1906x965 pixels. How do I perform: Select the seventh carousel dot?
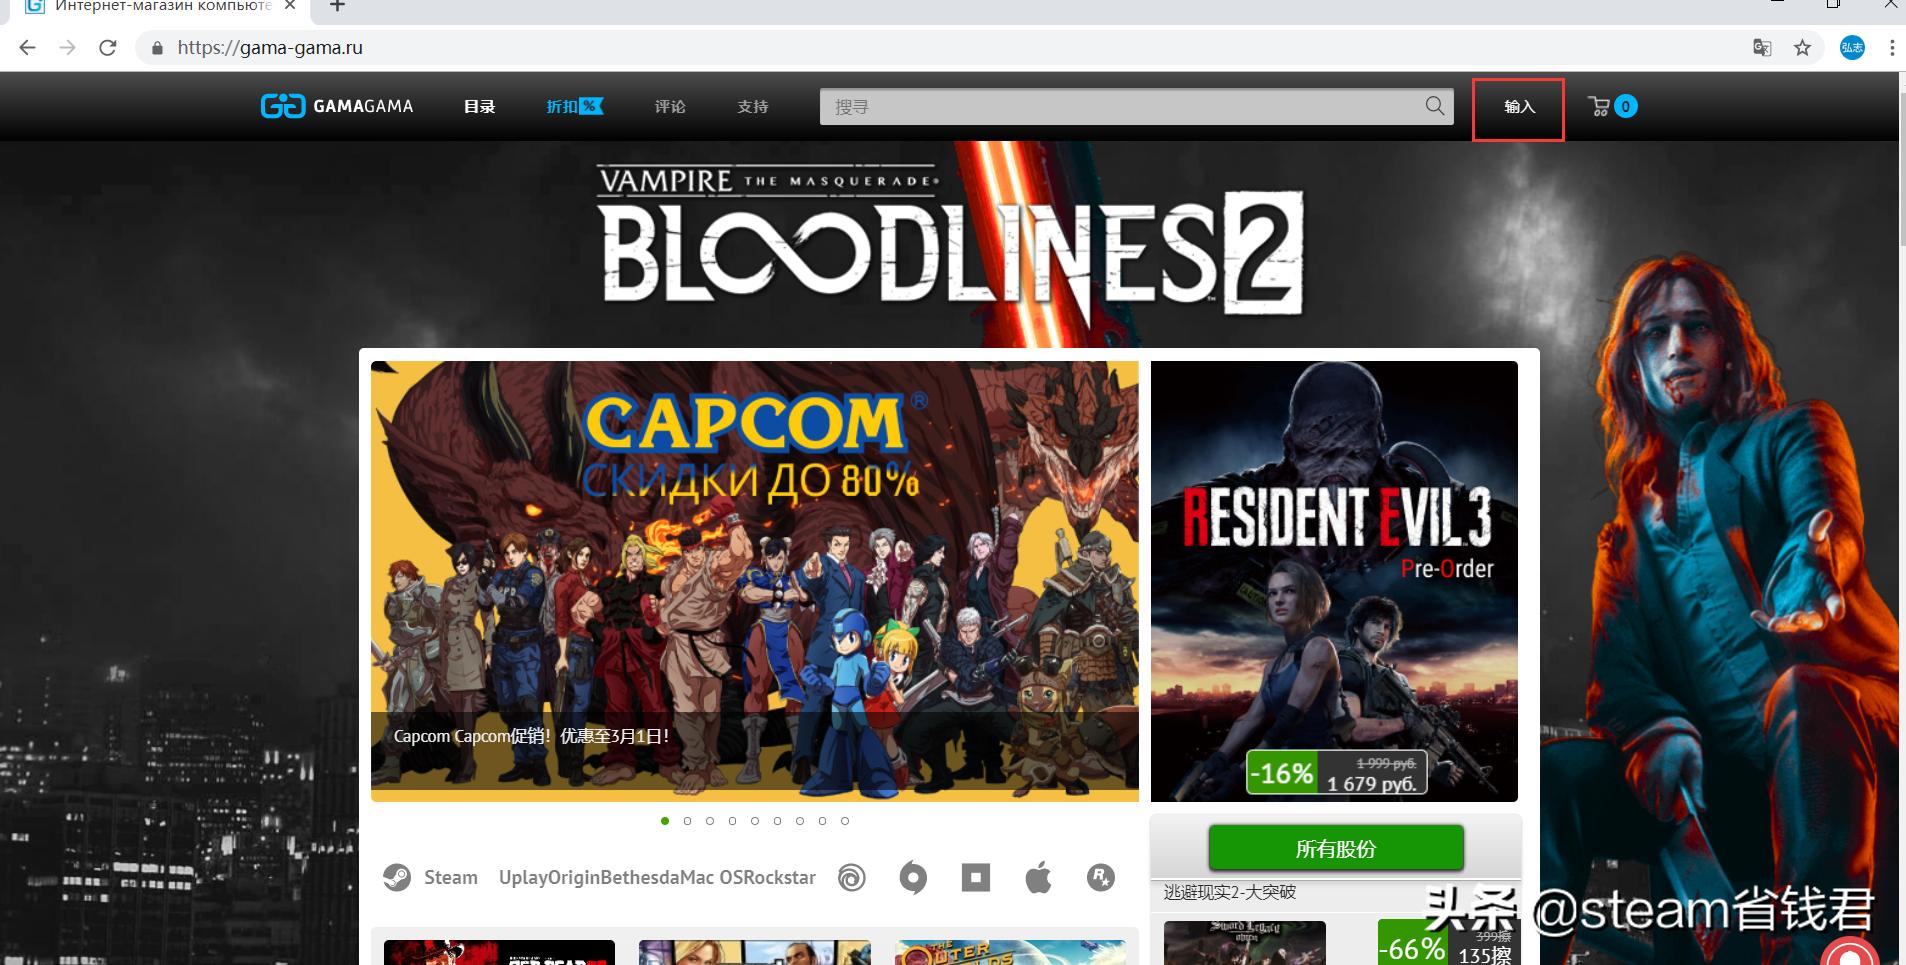pyautogui.click(x=800, y=821)
